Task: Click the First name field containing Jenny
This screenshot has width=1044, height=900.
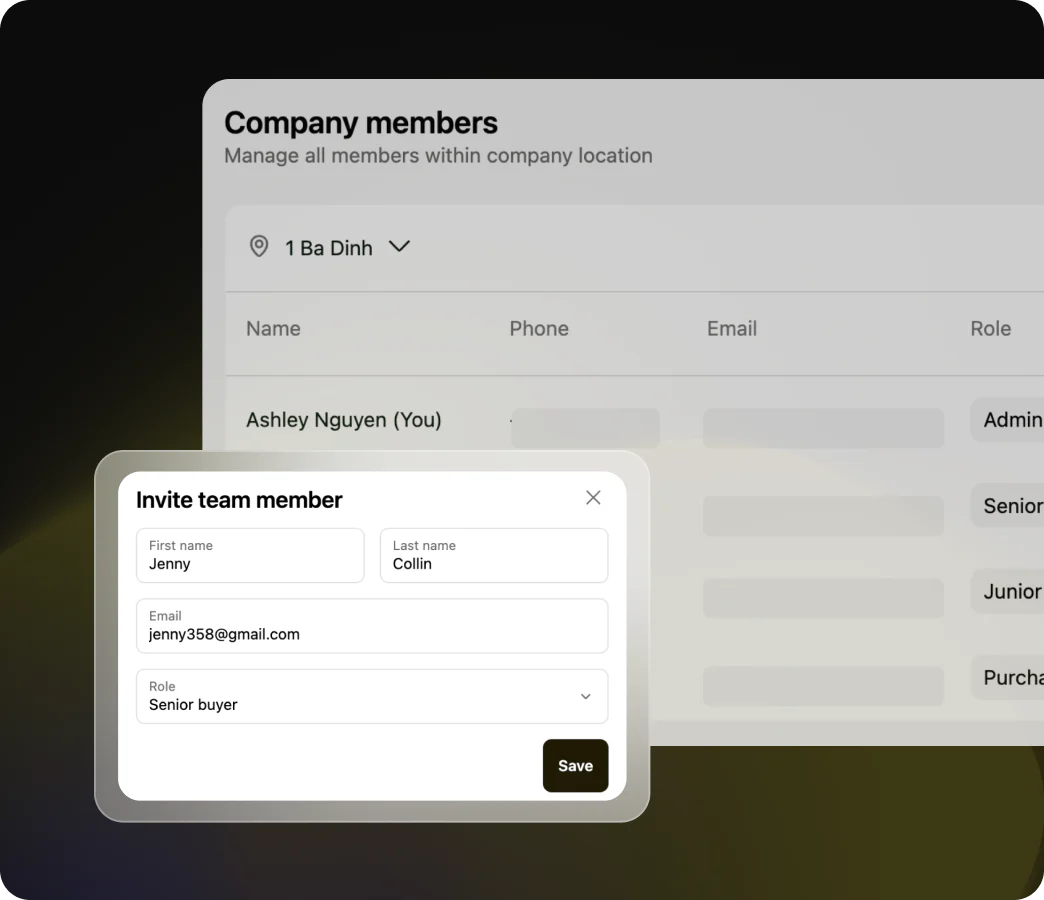Action: pyautogui.click(x=250, y=556)
